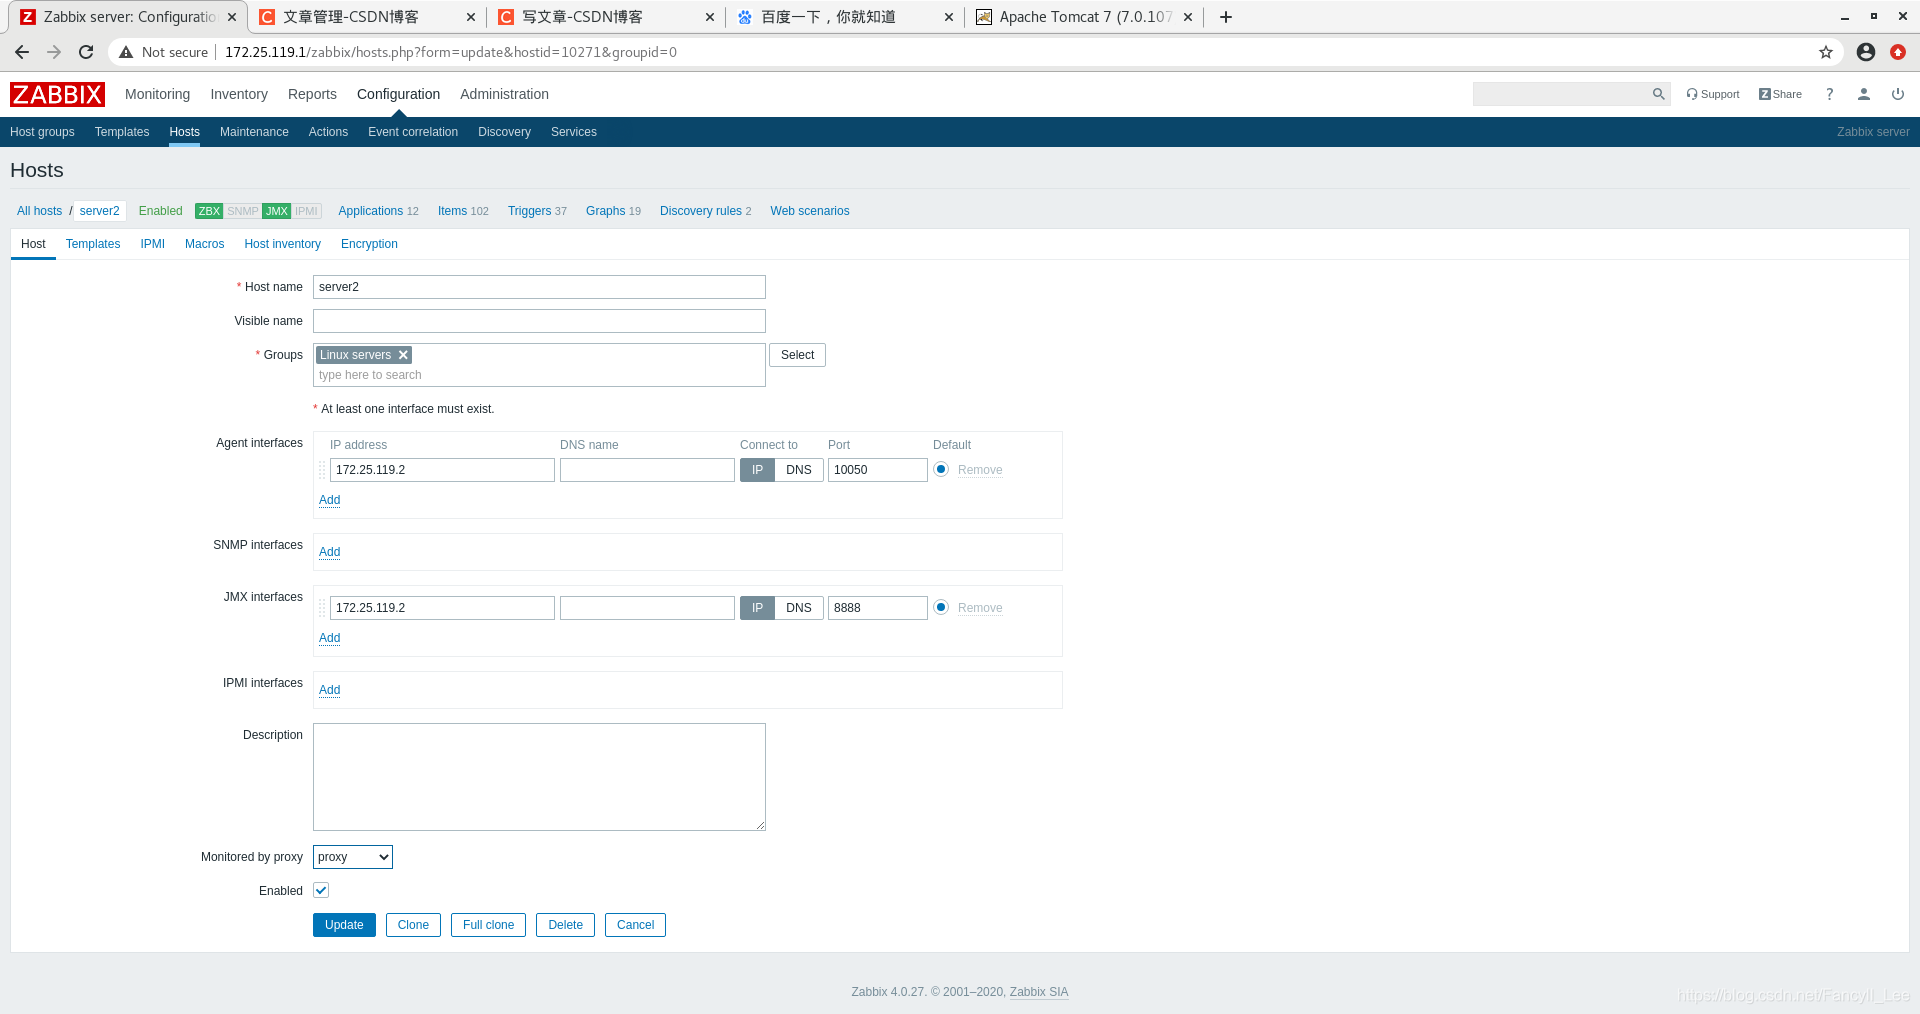Click the Cancel button
The image size is (1920, 1014).
tap(635, 925)
